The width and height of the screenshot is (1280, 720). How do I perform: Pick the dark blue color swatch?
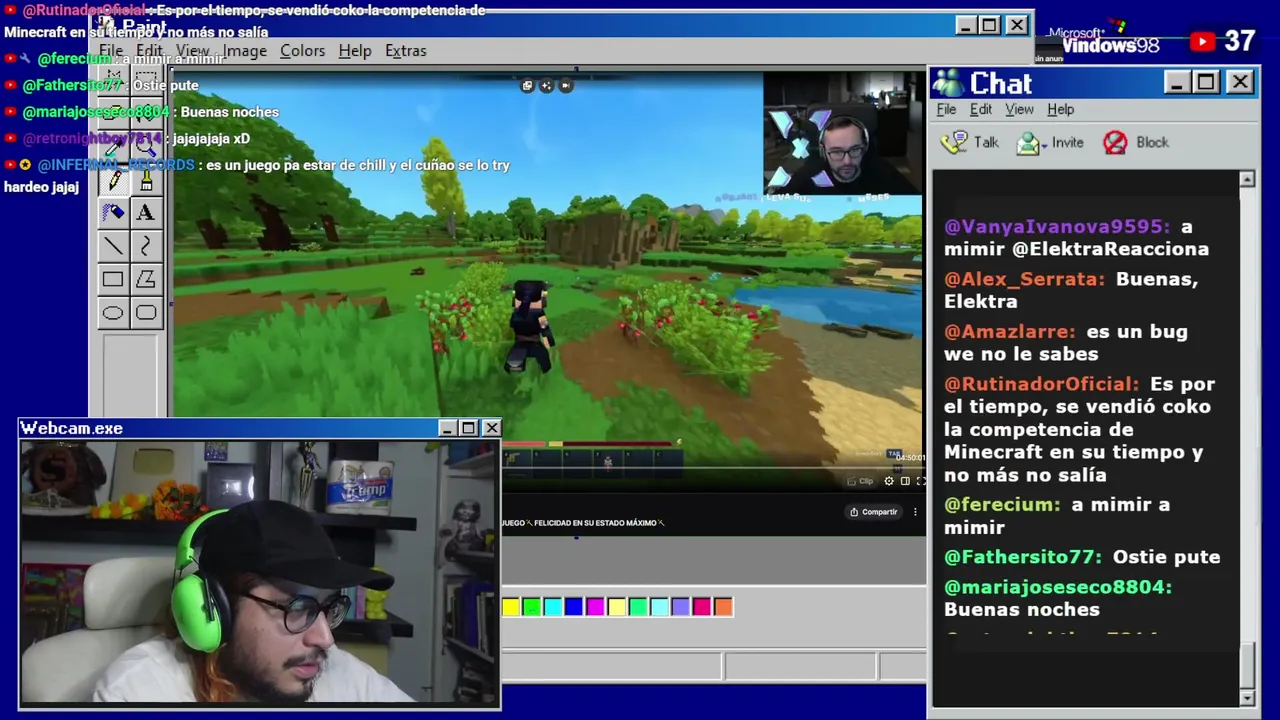[x=574, y=607]
